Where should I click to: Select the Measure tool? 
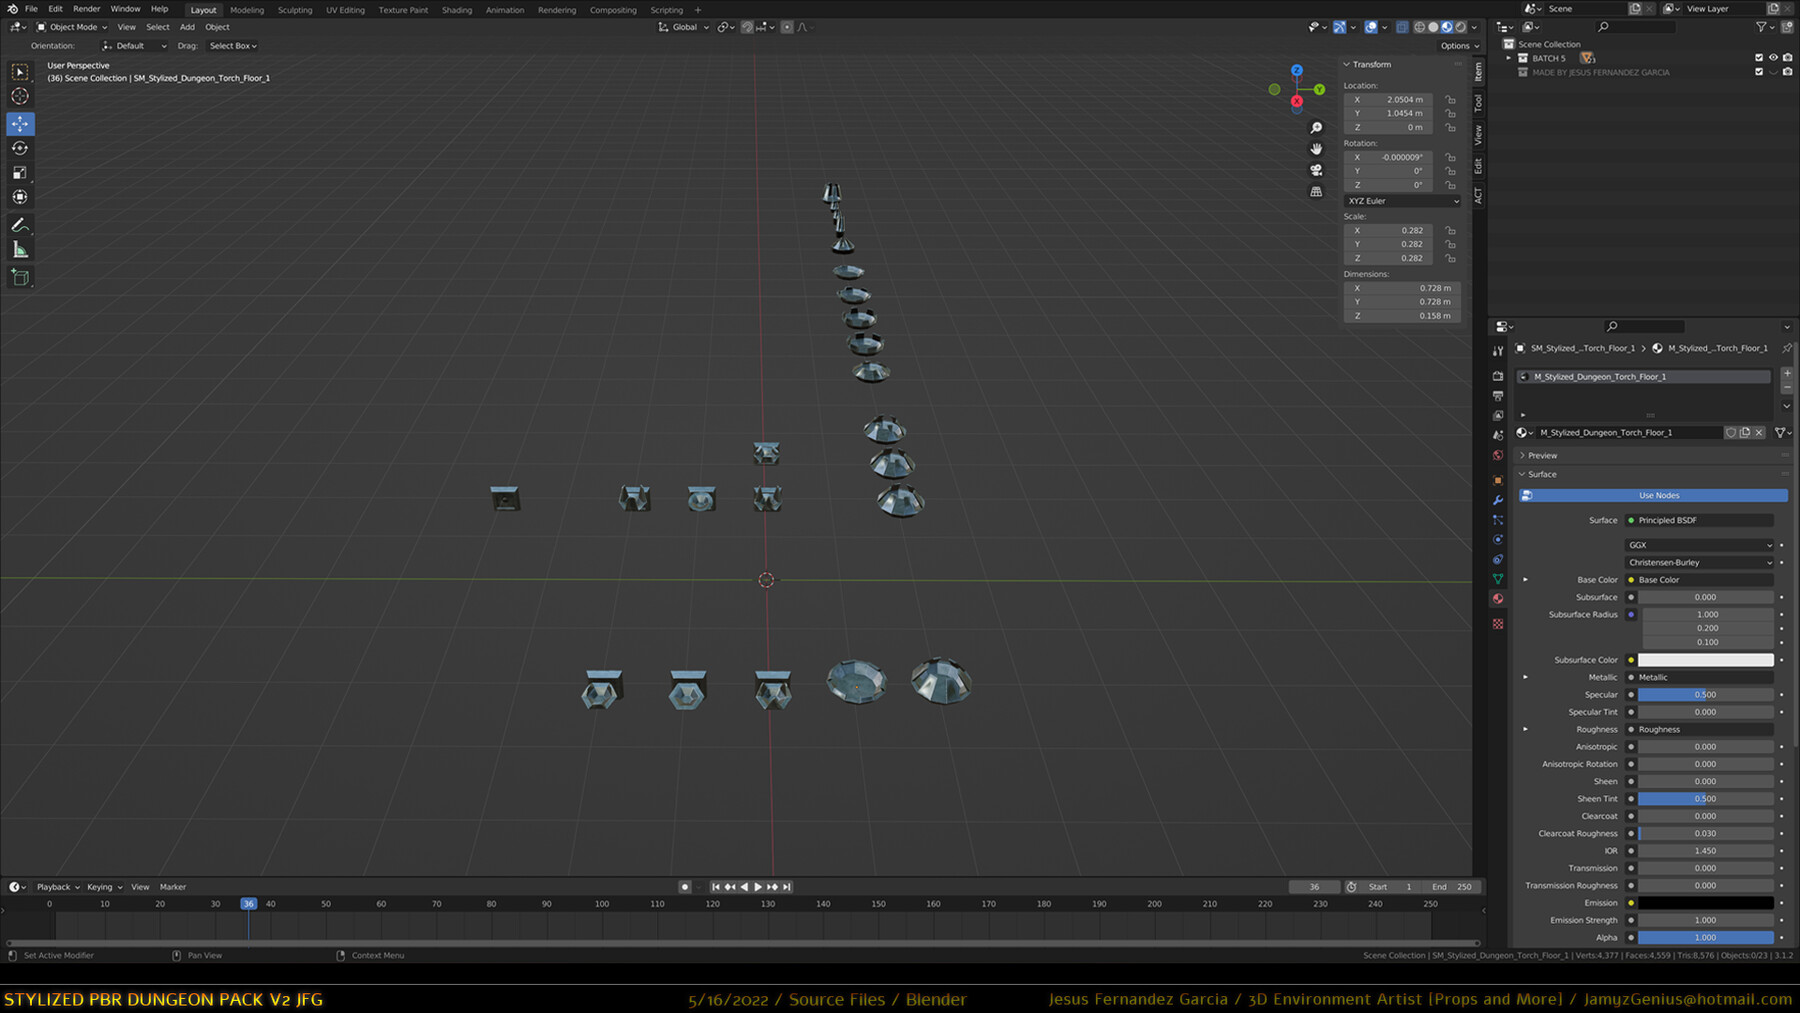(x=20, y=250)
